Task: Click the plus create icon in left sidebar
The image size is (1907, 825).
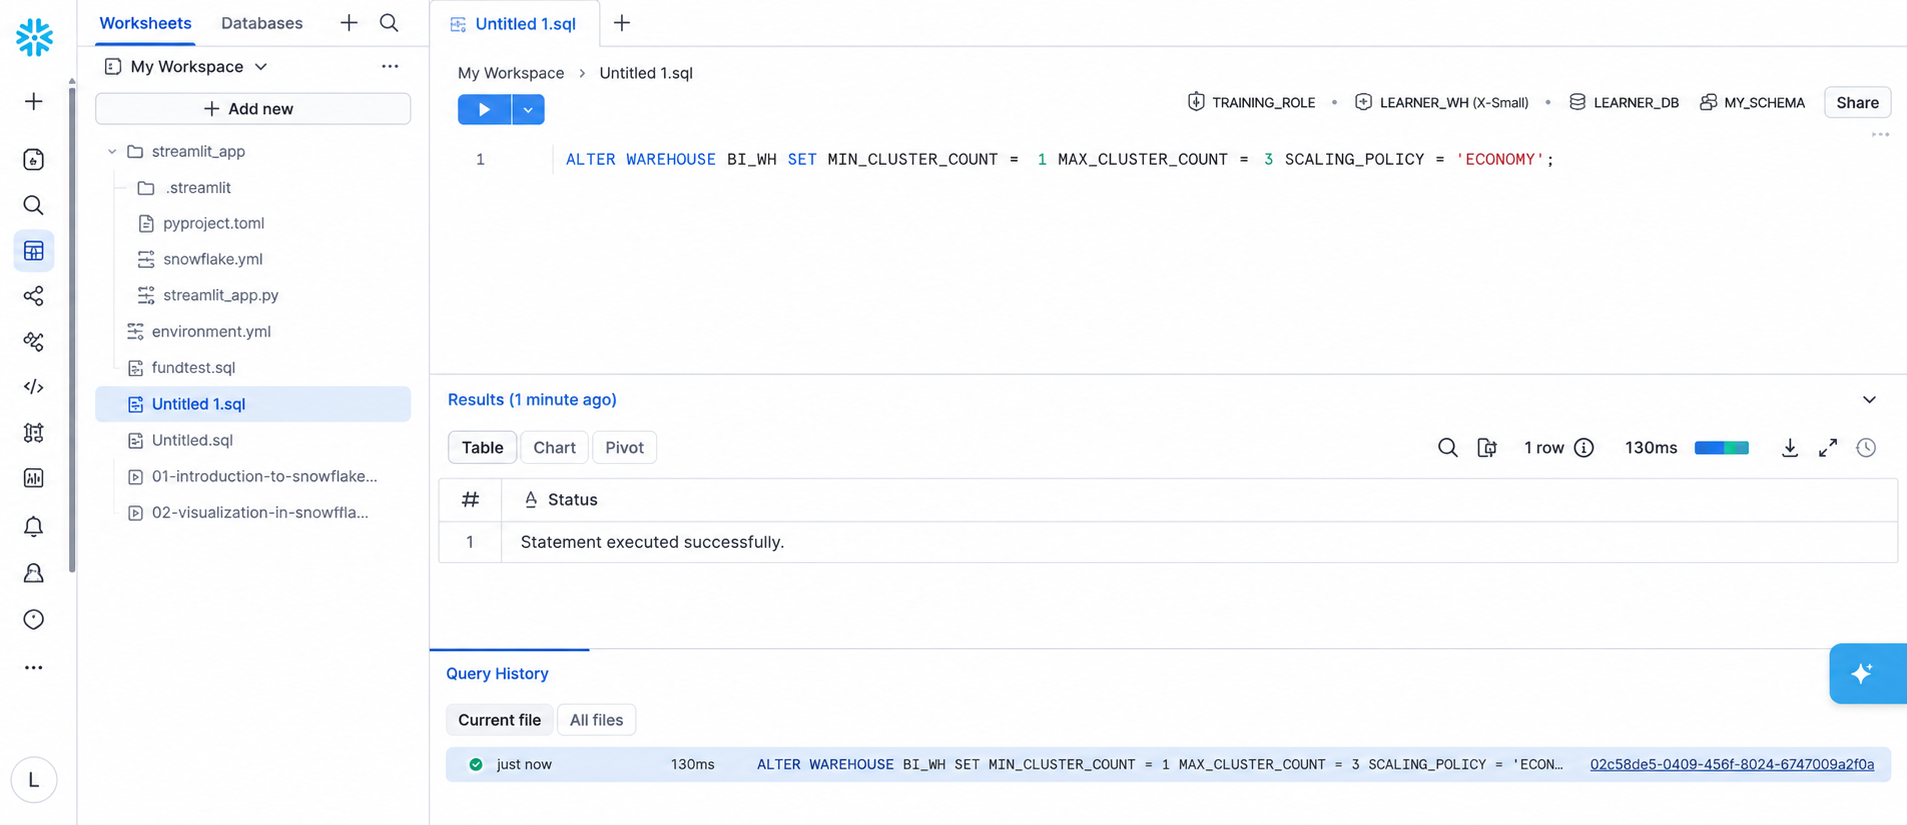Action: click(34, 101)
